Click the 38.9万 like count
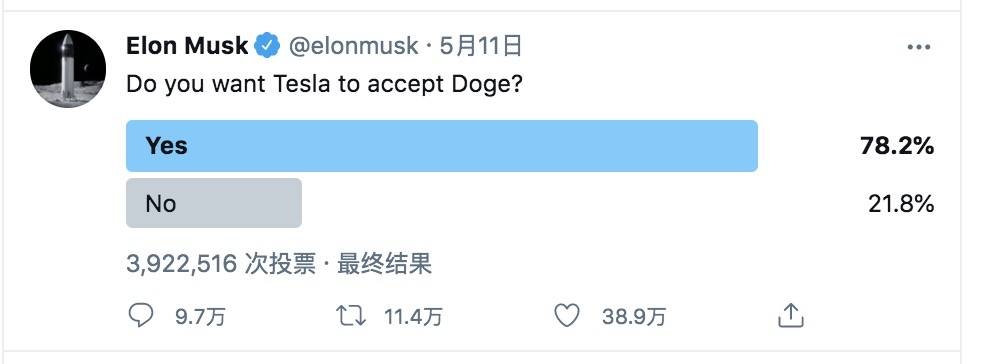 pos(633,316)
